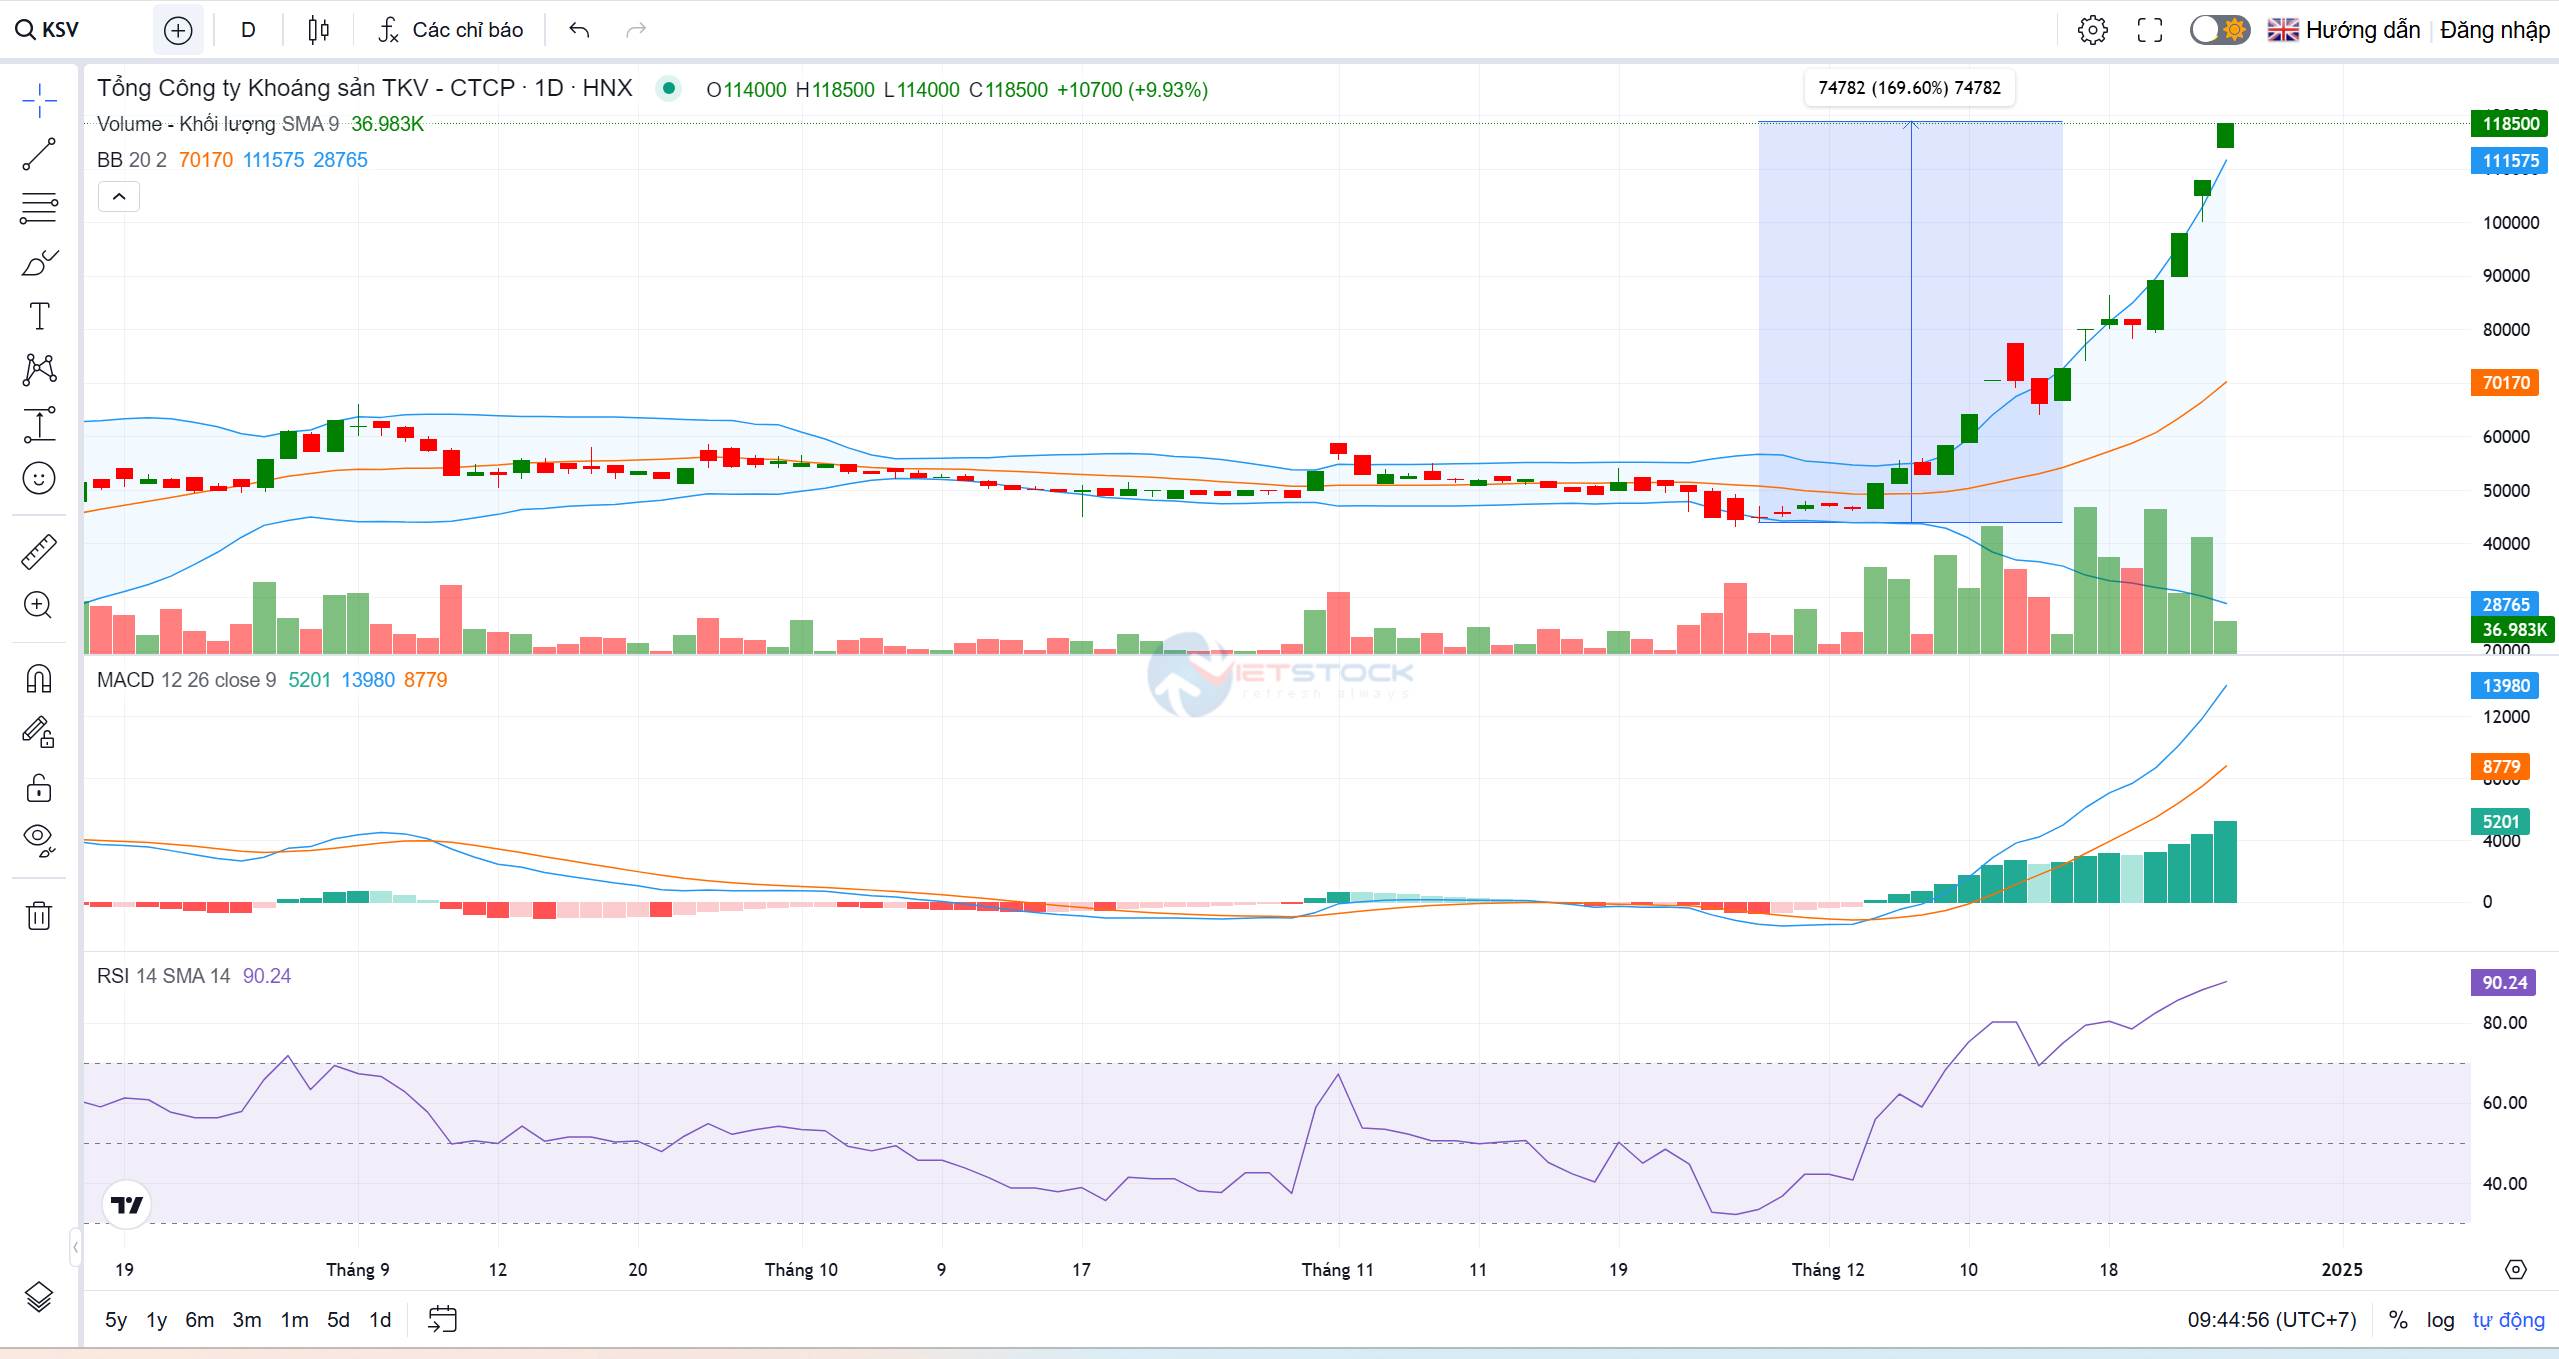Click the KSV symbol search field
Viewport: 2559px width, 1359px height.
(60, 30)
